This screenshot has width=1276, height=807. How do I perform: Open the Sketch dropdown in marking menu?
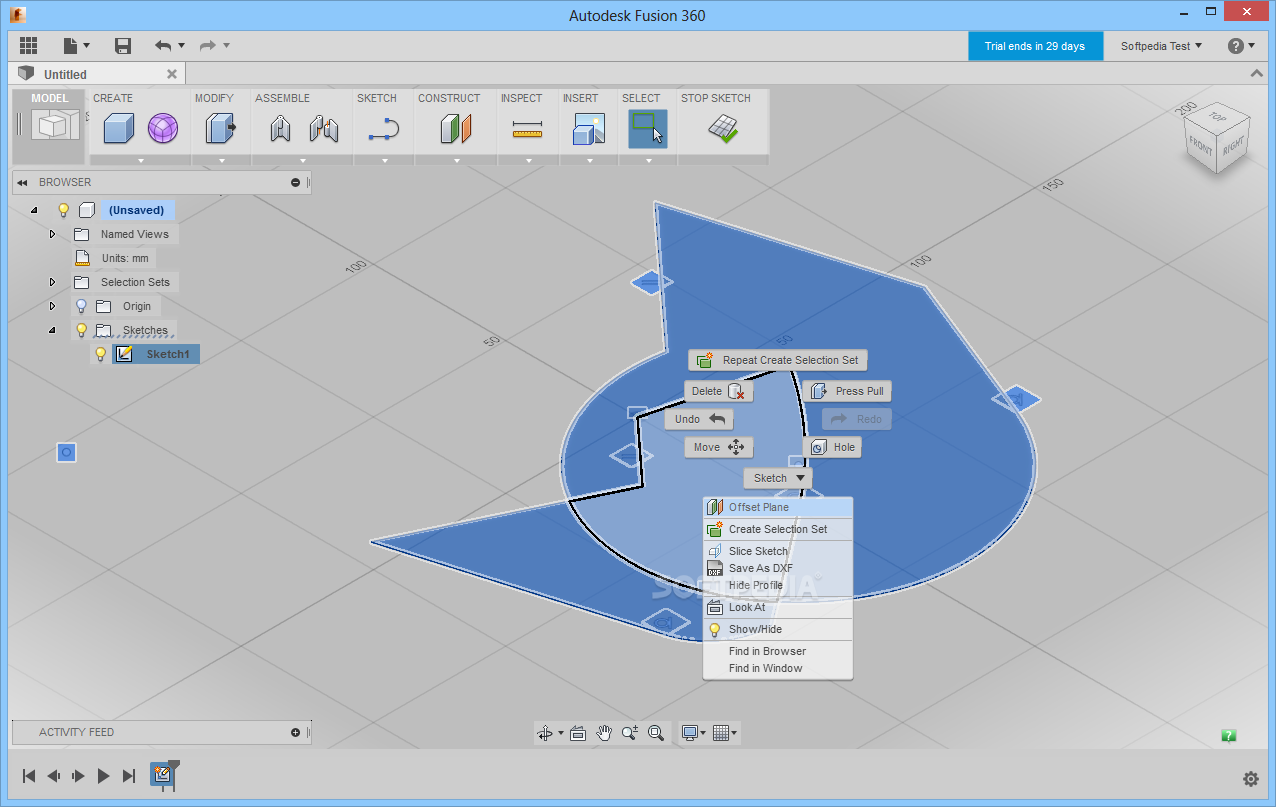778,478
